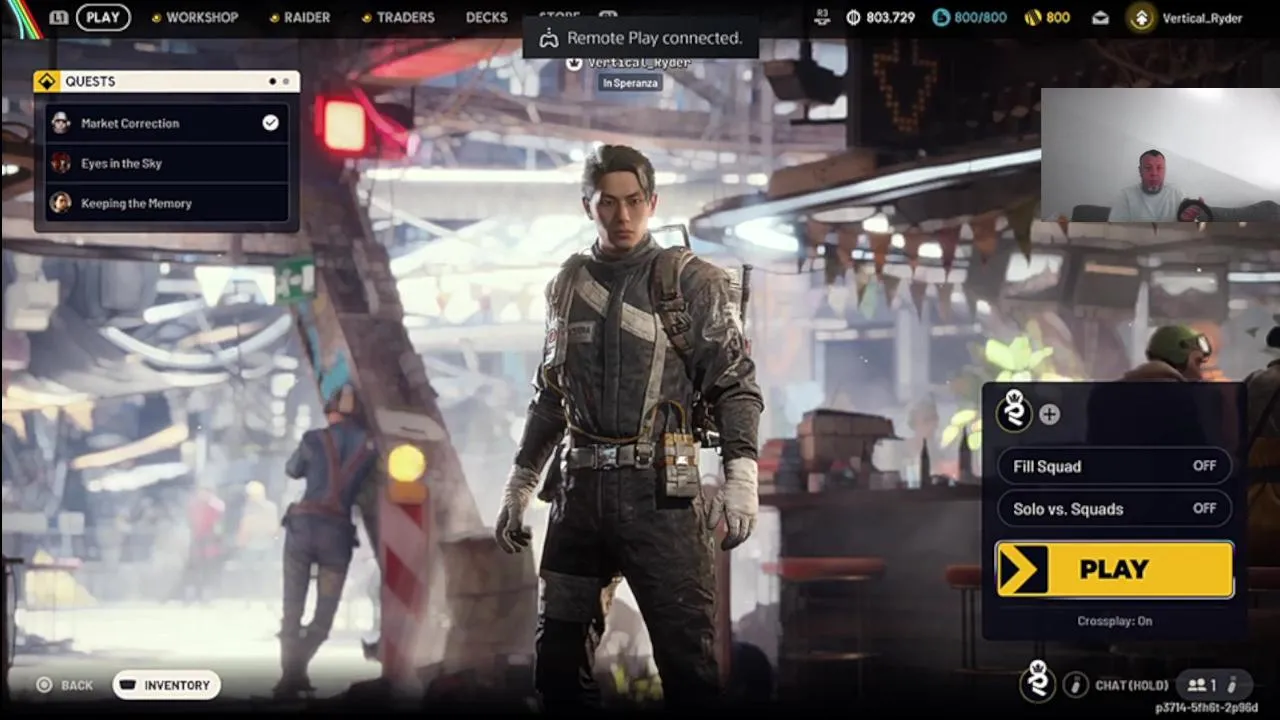Image resolution: width=1280 pixels, height=720 pixels.
Task: Open the Eyes in the Sky quest
Action: 166,163
